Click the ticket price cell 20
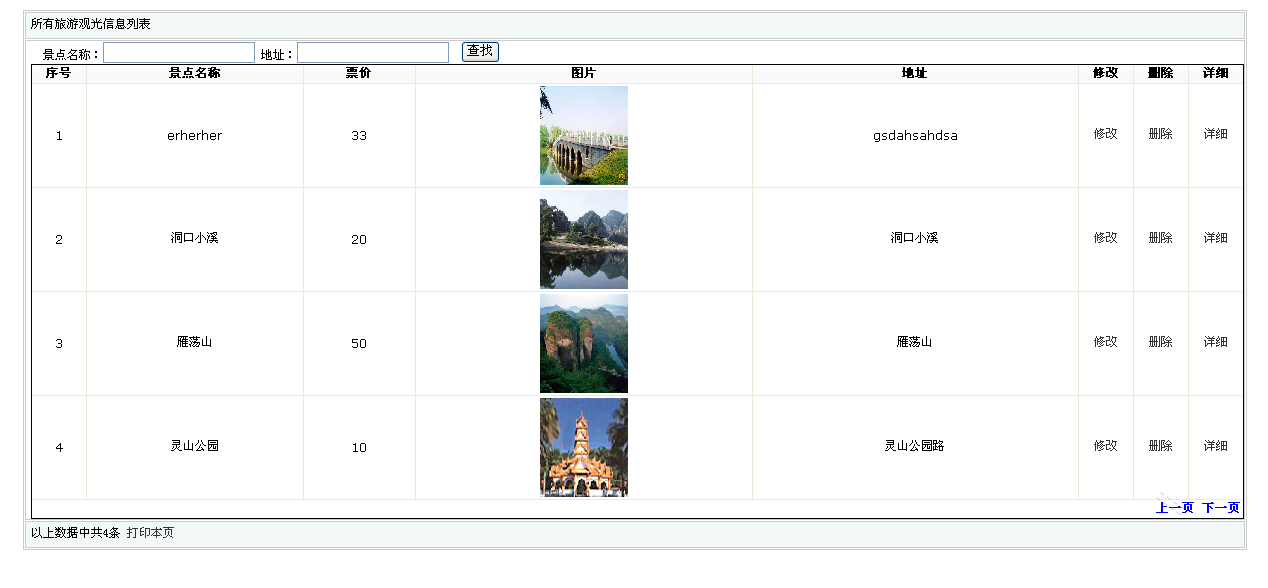The image size is (1268, 588). pos(359,240)
